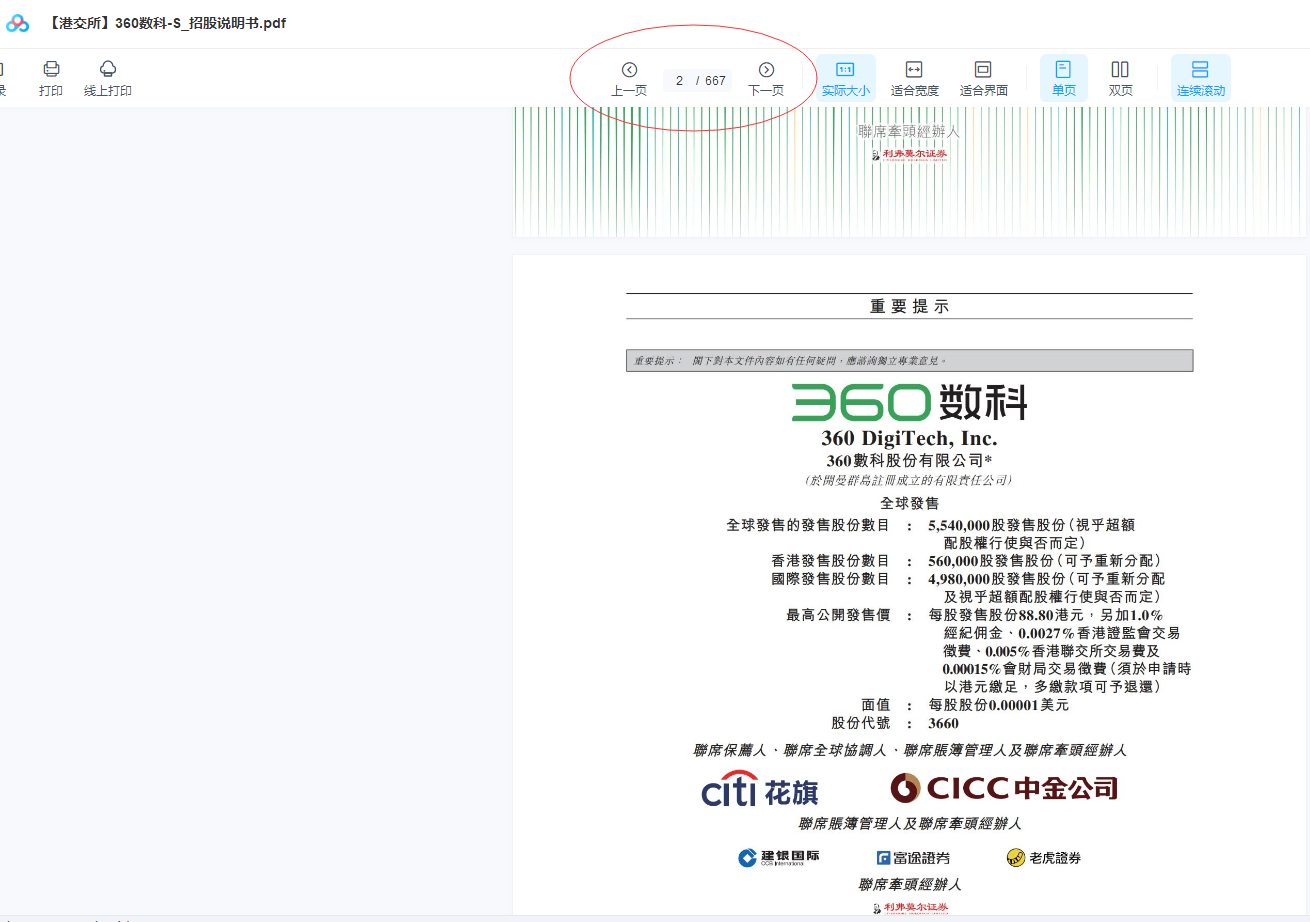Click the 富途證券 logo

913,857
